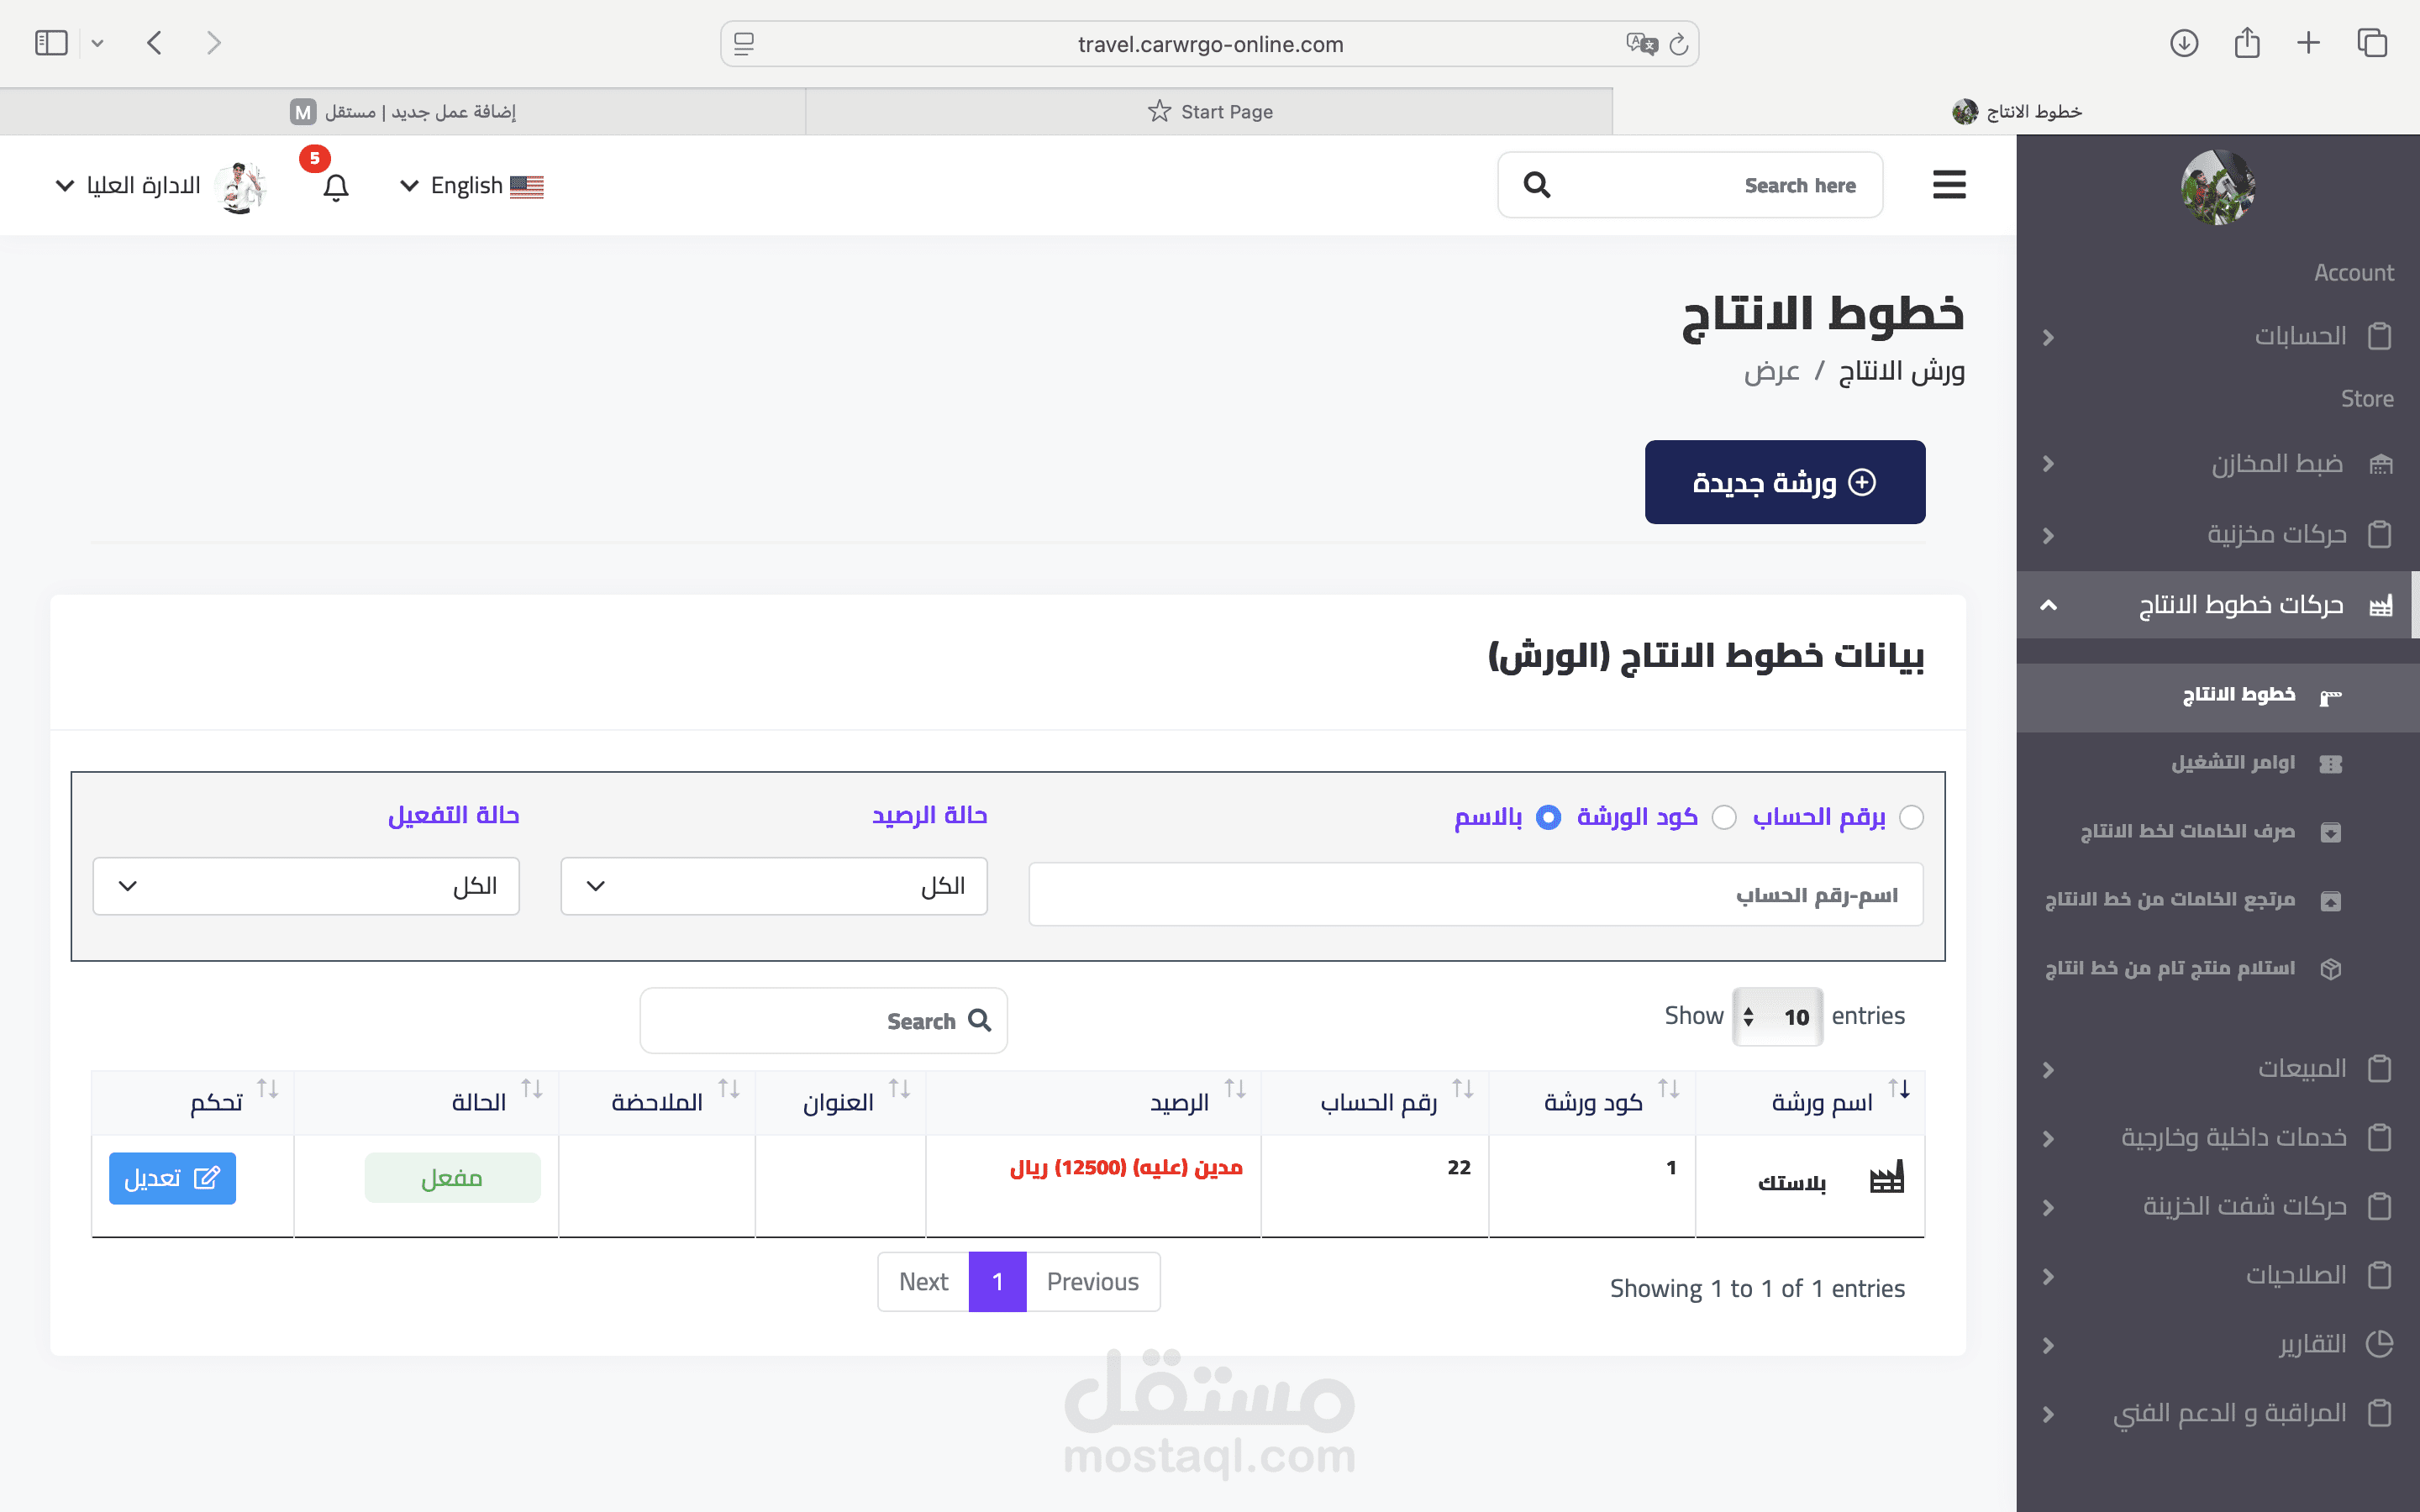This screenshot has width=2420, height=1512.
Task: Open the hamburger menu icon
Action: [1949, 185]
